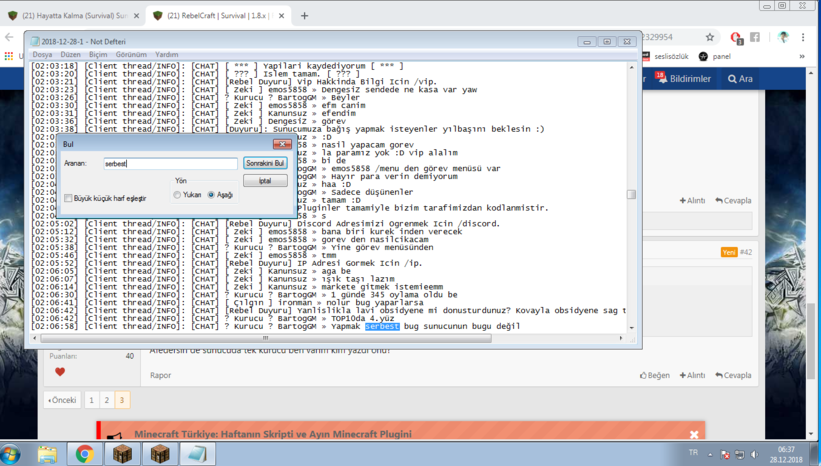821x466 pixels.
Task: Toggle Büyük küçük harf eşleştir checkbox
Action: (x=68, y=198)
